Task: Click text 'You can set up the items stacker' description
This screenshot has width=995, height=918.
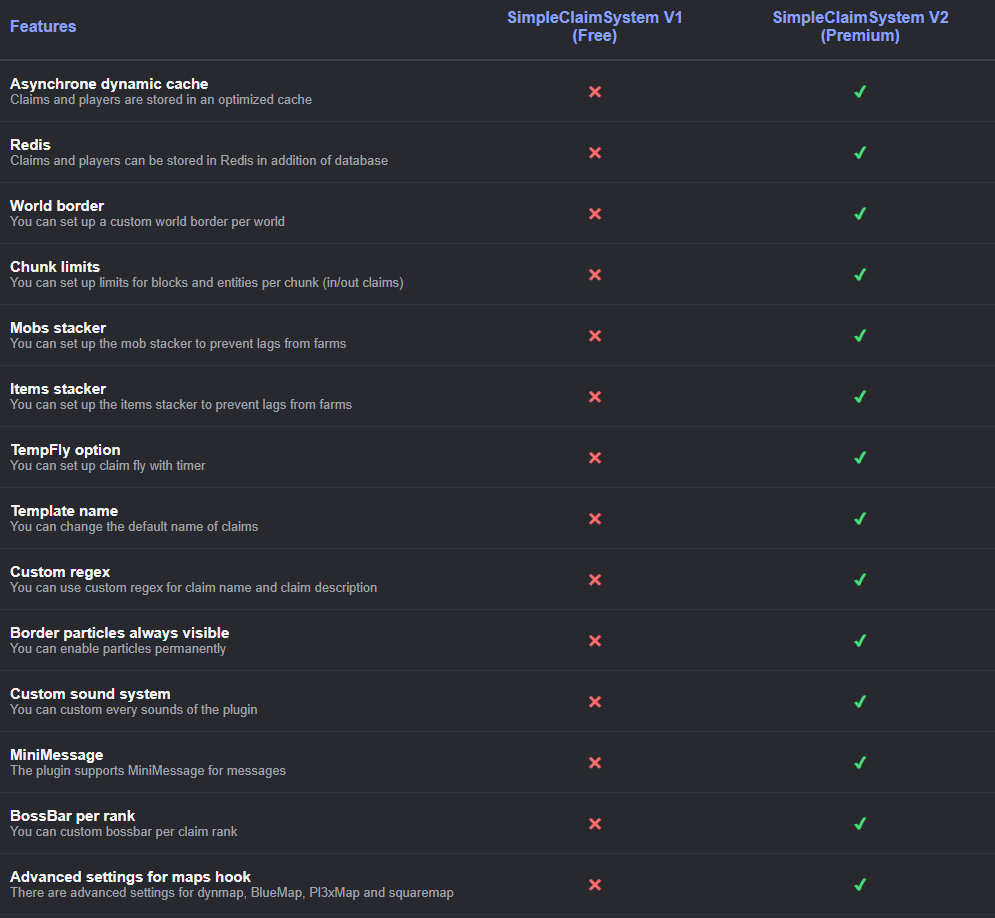Action: [181, 404]
